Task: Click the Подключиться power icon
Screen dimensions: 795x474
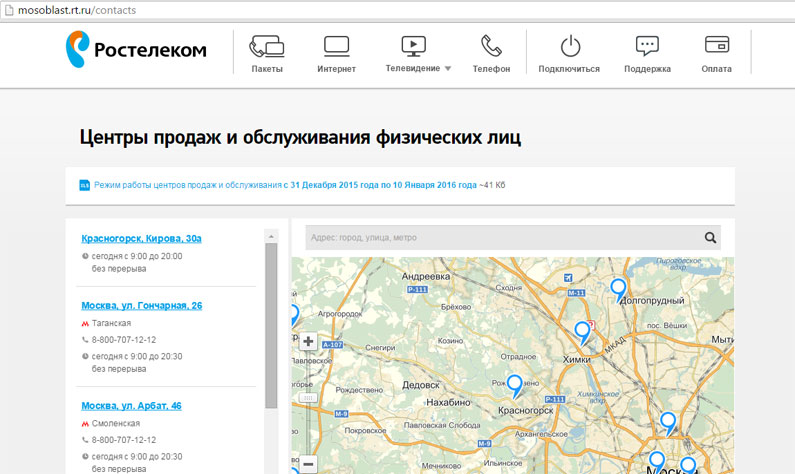Action: click(569, 46)
